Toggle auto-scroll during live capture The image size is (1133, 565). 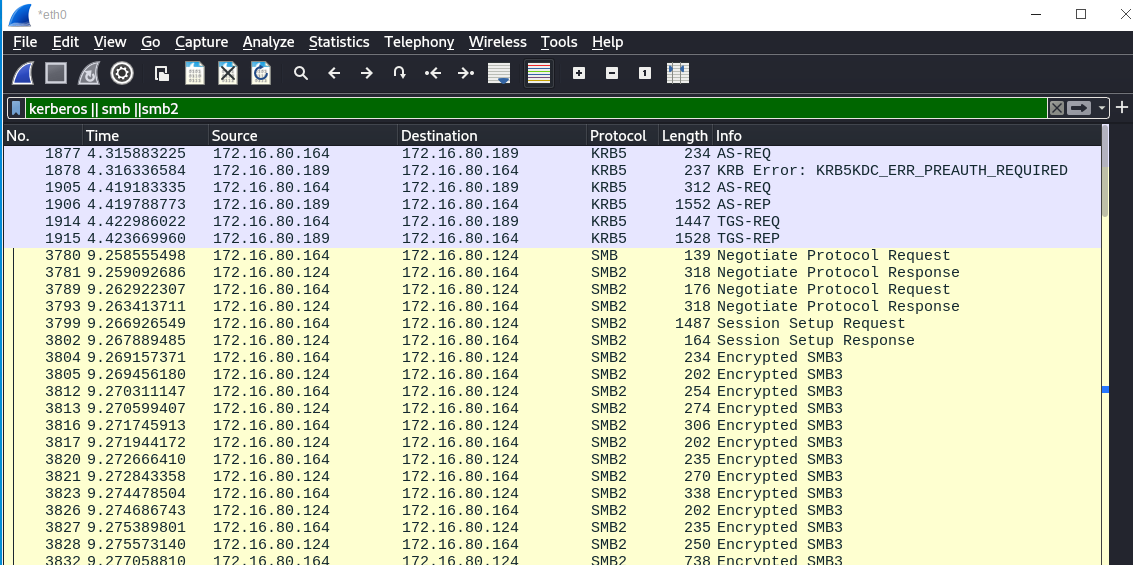coord(498,73)
